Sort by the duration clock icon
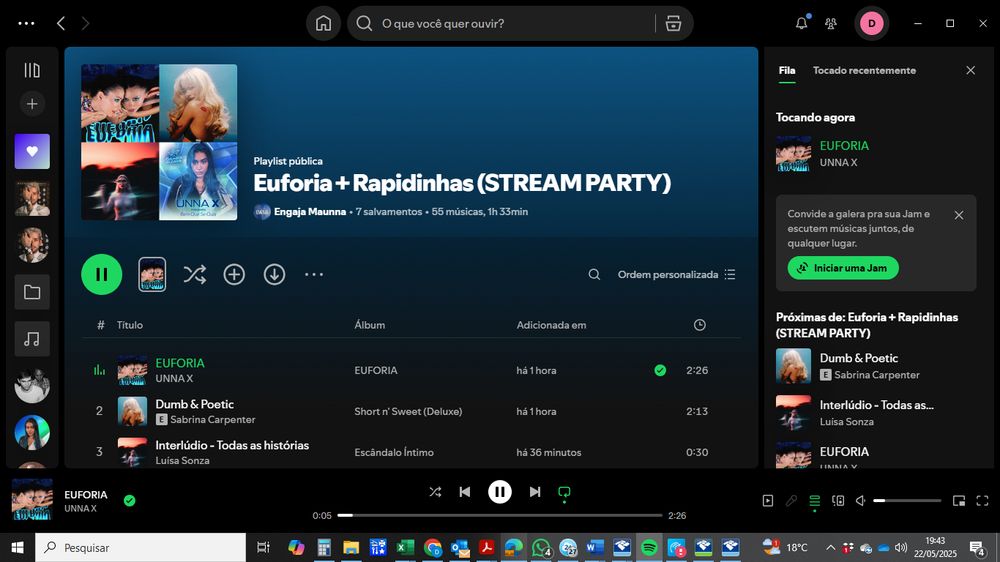The width and height of the screenshot is (1000, 562). (x=700, y=325)
